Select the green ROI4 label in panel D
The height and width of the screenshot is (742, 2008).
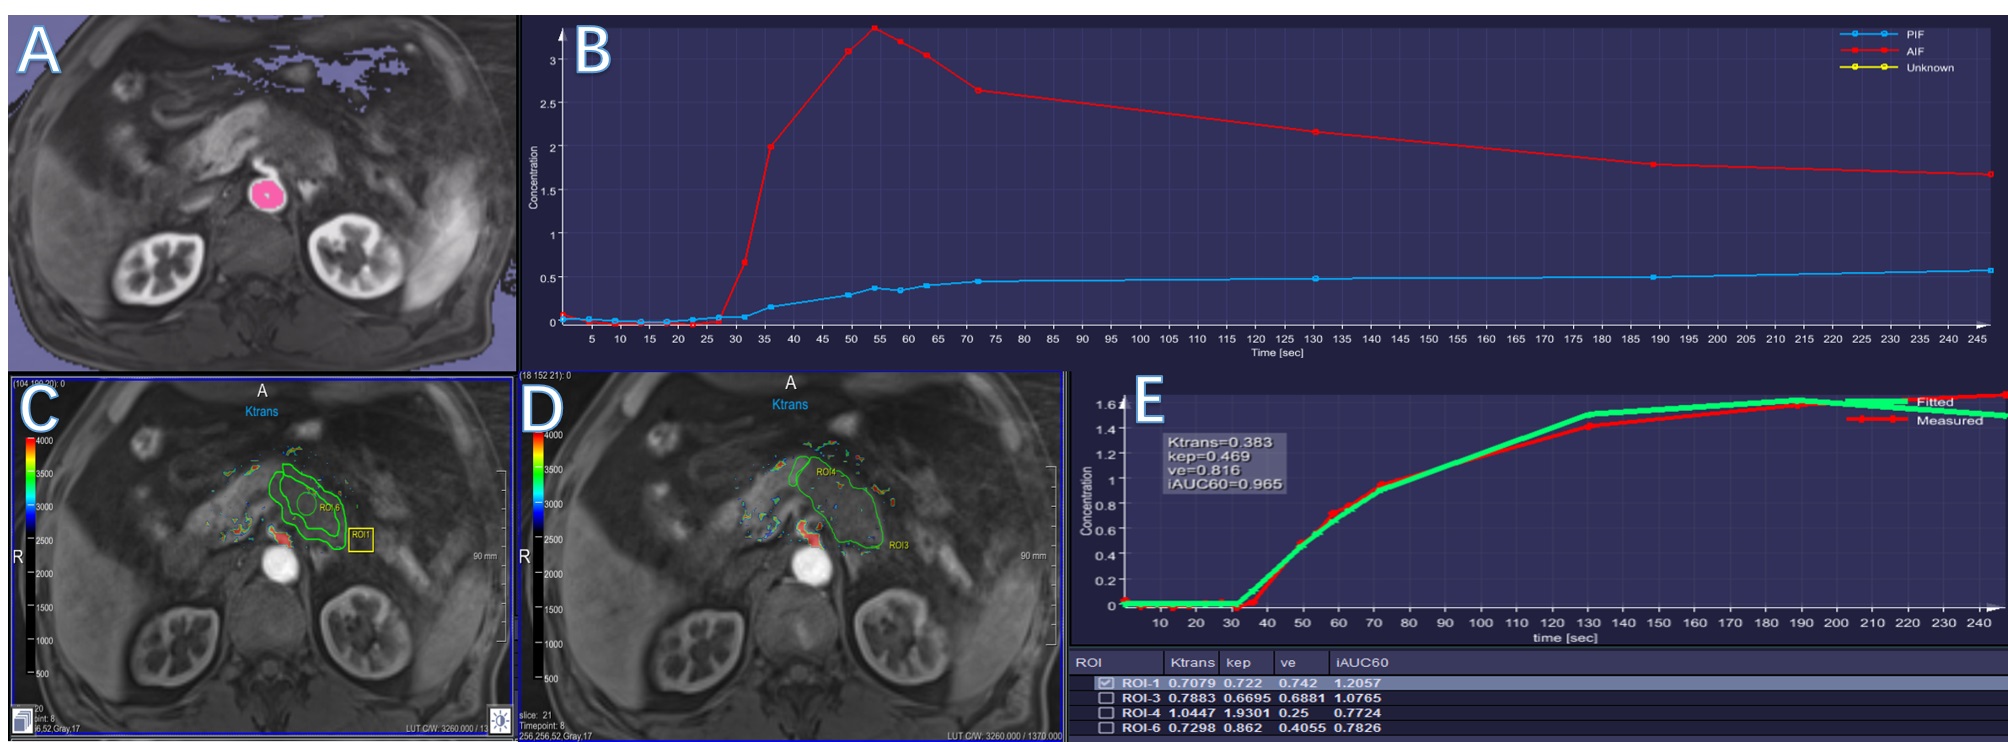pos(825,472)
